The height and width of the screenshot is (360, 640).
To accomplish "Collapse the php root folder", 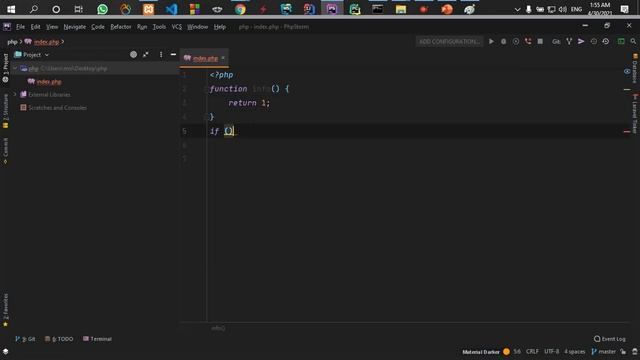I will (15, 68).
